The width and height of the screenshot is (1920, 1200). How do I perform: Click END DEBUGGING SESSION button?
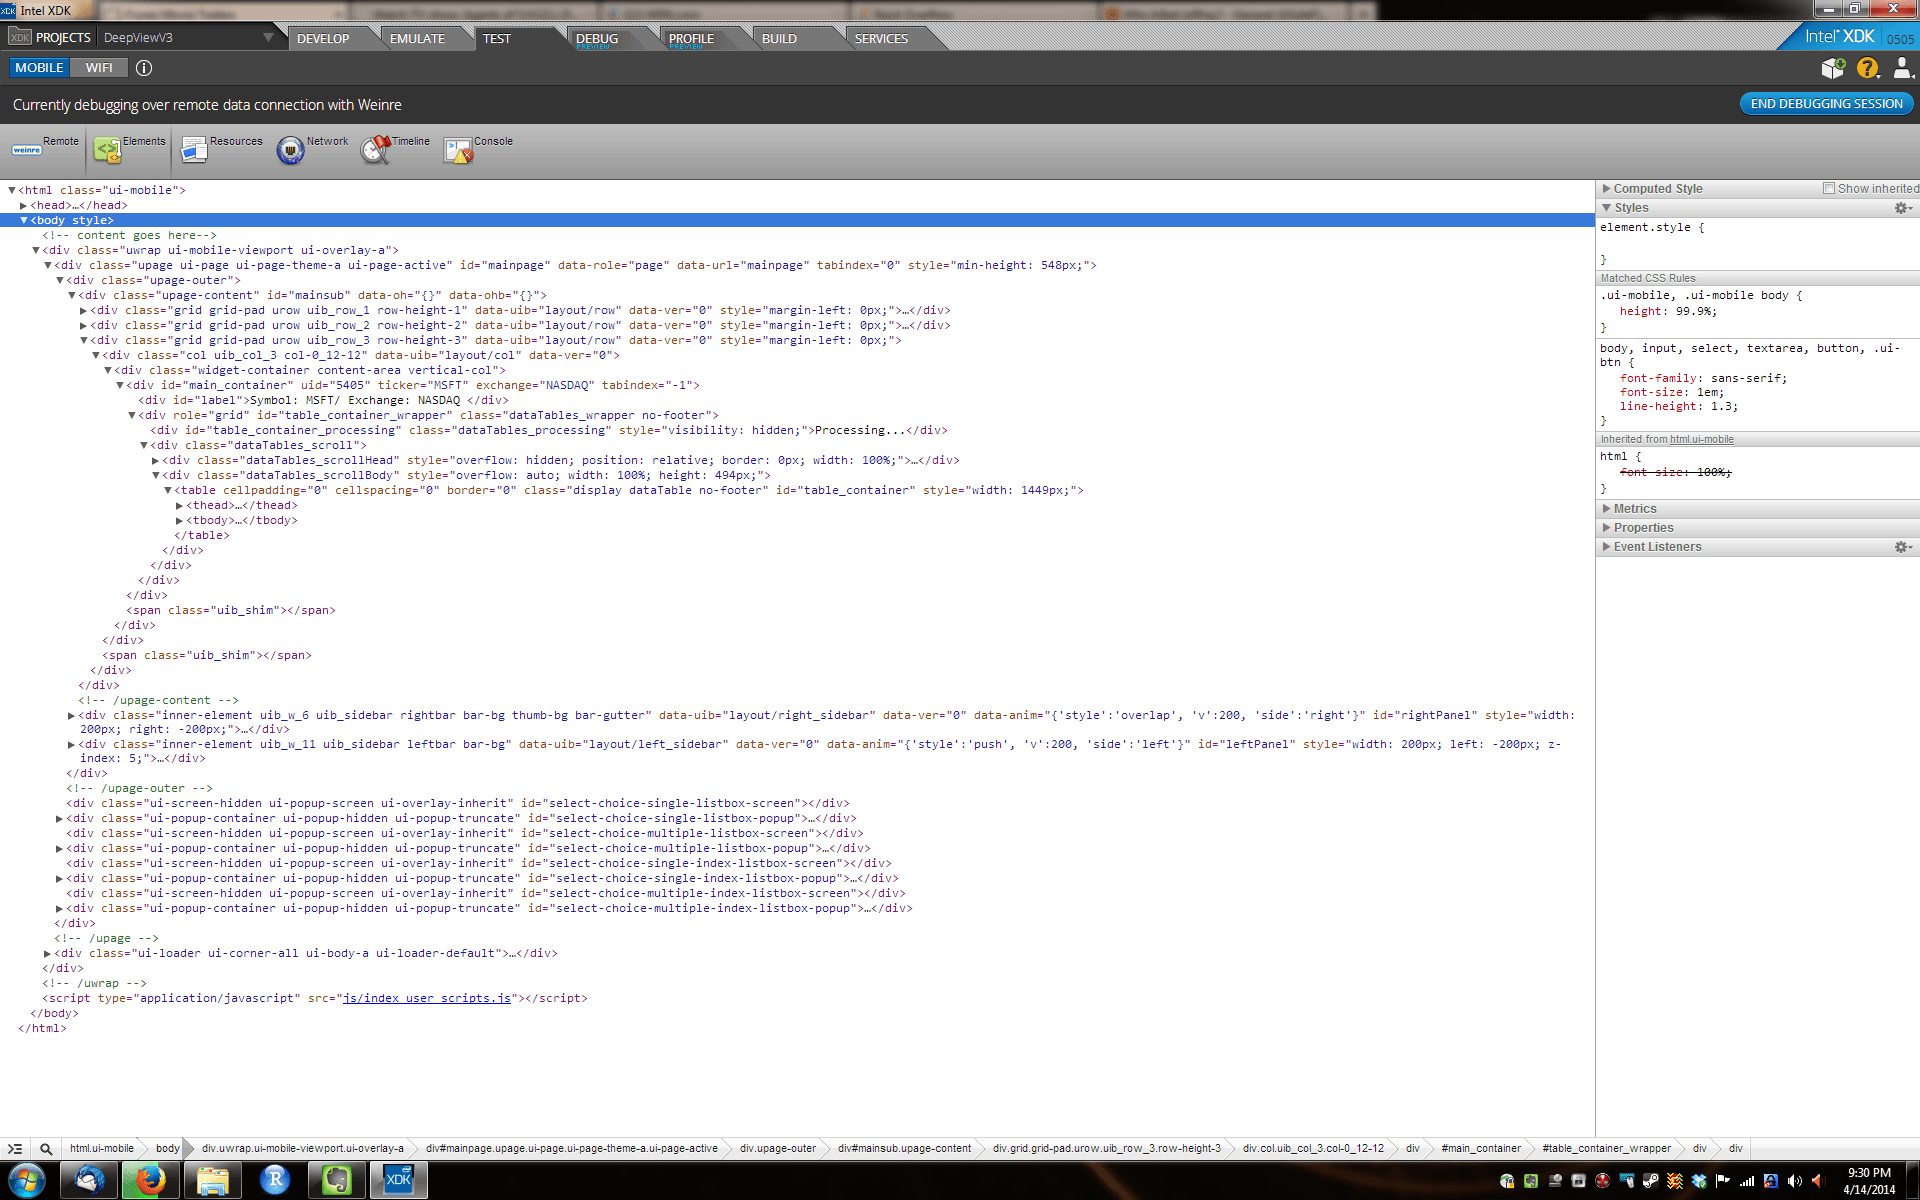pos(1826,104)
